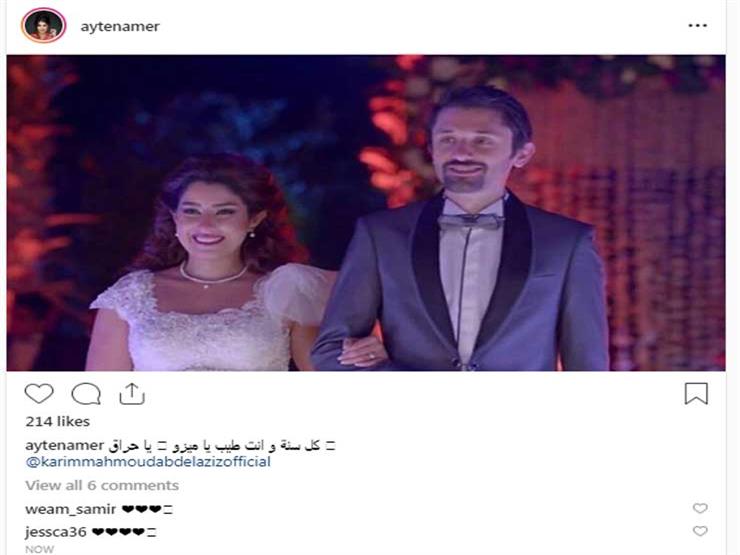This screenshot has width=740, height=555.
Task: Expand View all 6 comments
Action: [x=102, y=485]
